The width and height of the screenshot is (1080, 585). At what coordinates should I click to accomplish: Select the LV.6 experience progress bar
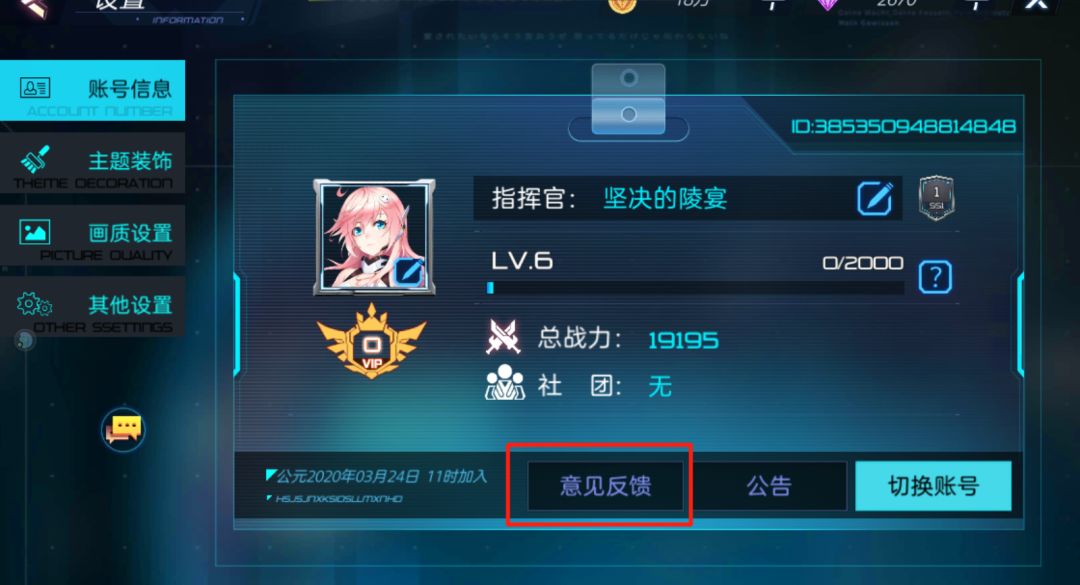pos(695,288)
